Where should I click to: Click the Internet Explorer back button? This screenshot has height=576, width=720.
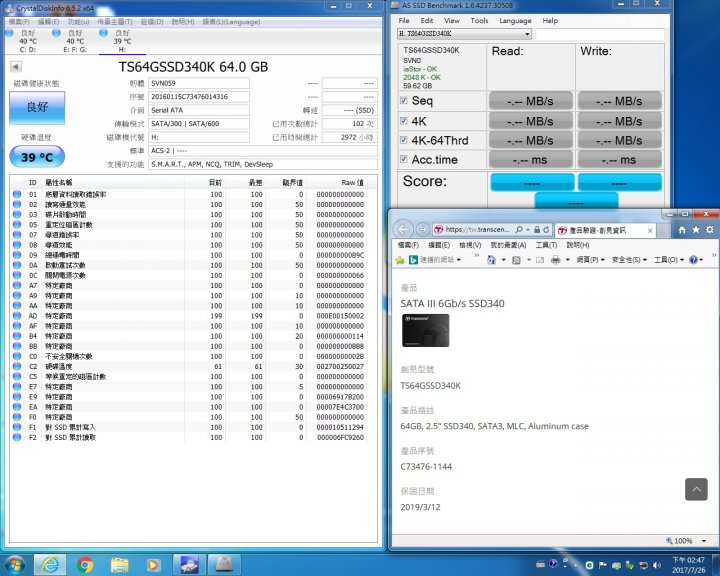pyautogui.click(x=403, y=229)
